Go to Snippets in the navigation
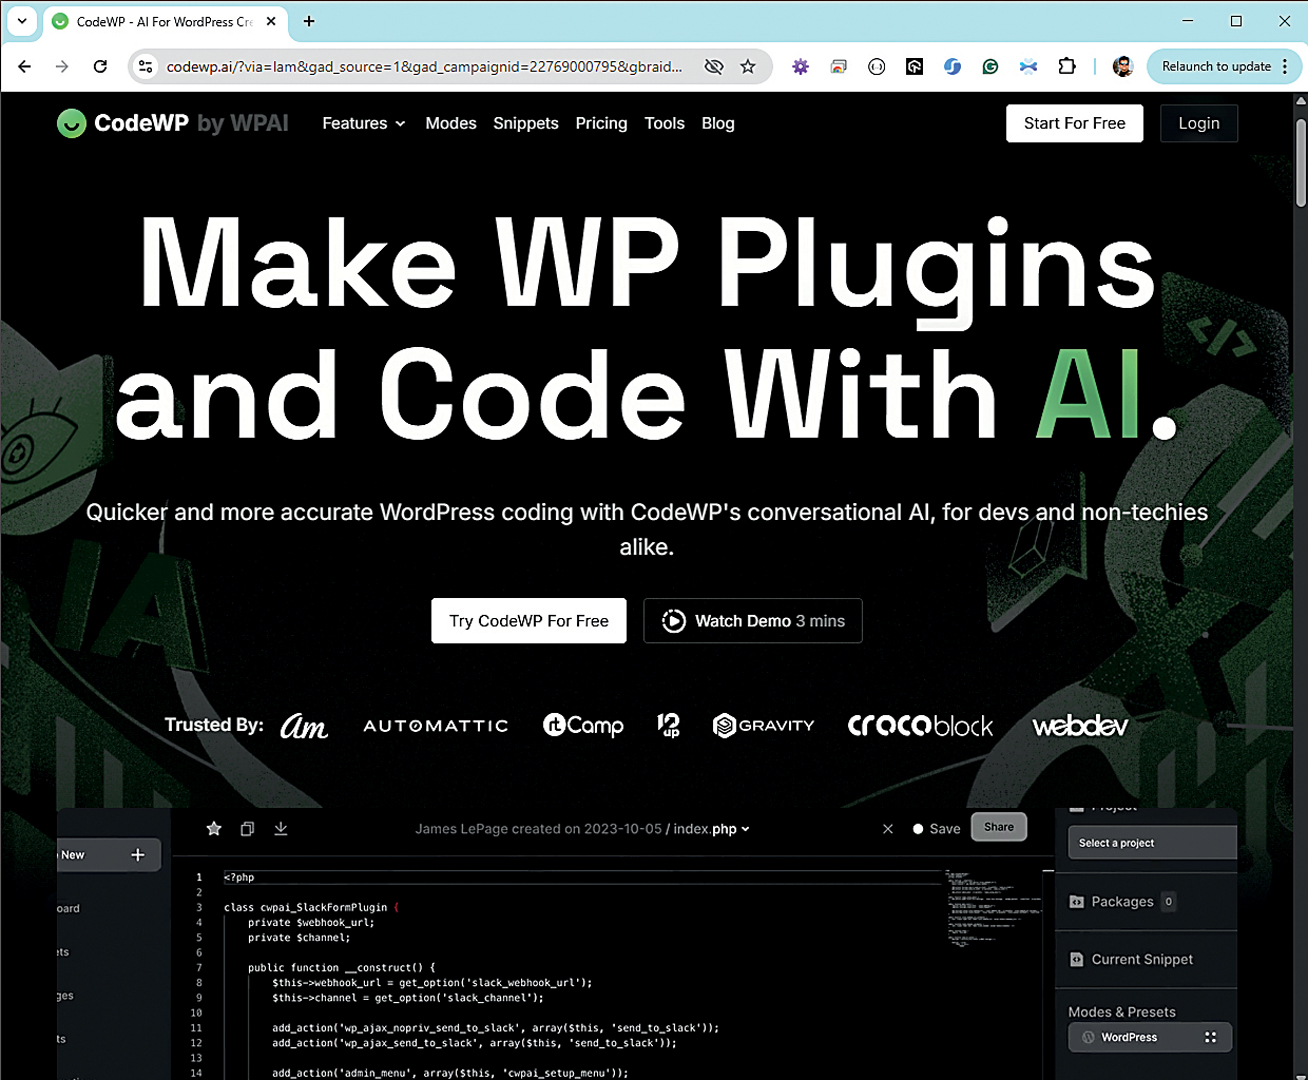1308x1080 pixels. (525, 124)
